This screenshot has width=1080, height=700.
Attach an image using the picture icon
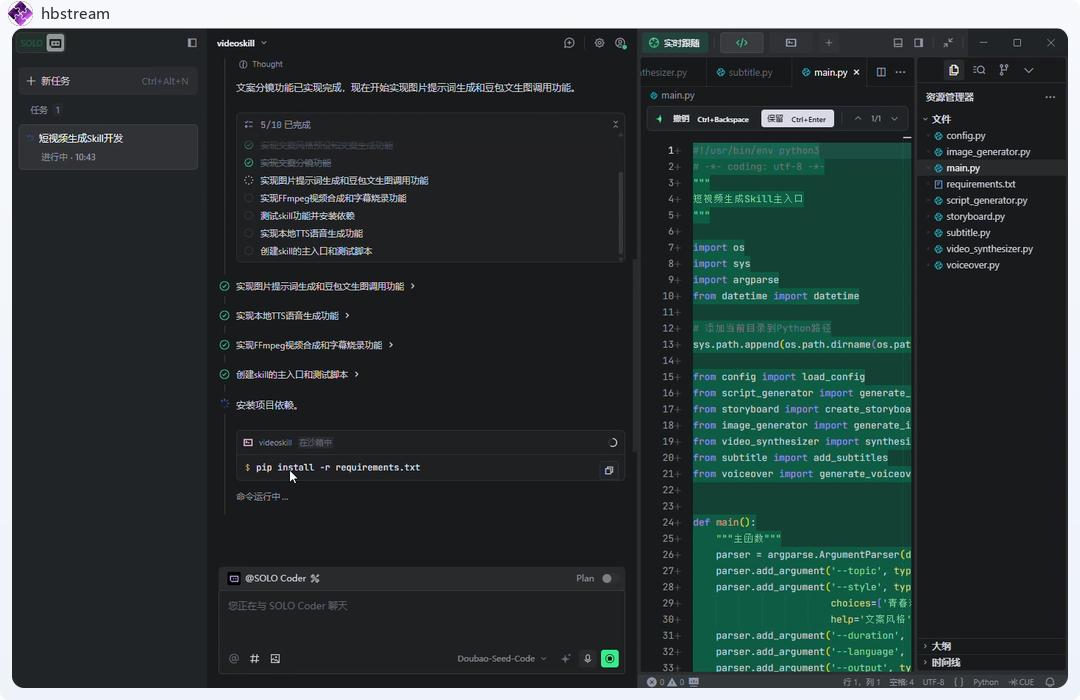275,659
